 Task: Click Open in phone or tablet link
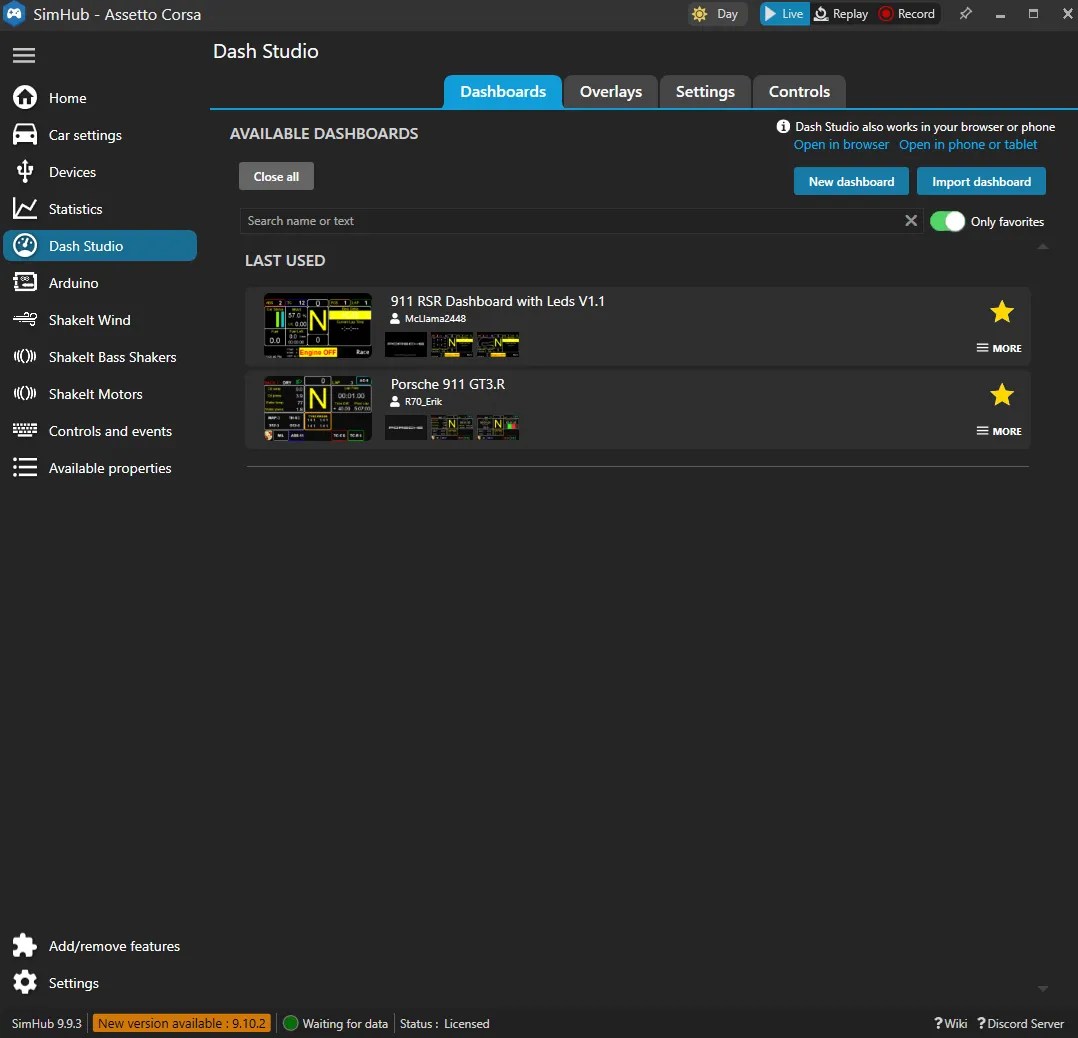pos(968,145)
